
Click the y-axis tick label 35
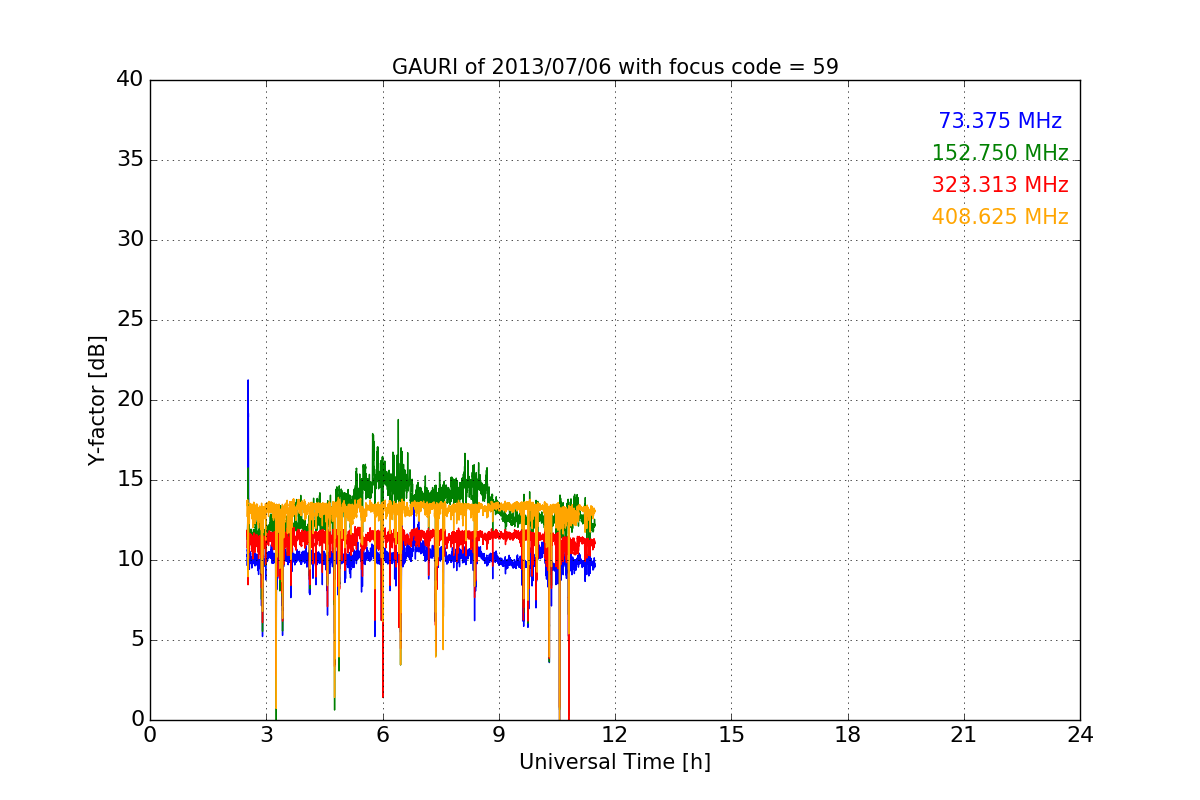click(x=130, y=160)
